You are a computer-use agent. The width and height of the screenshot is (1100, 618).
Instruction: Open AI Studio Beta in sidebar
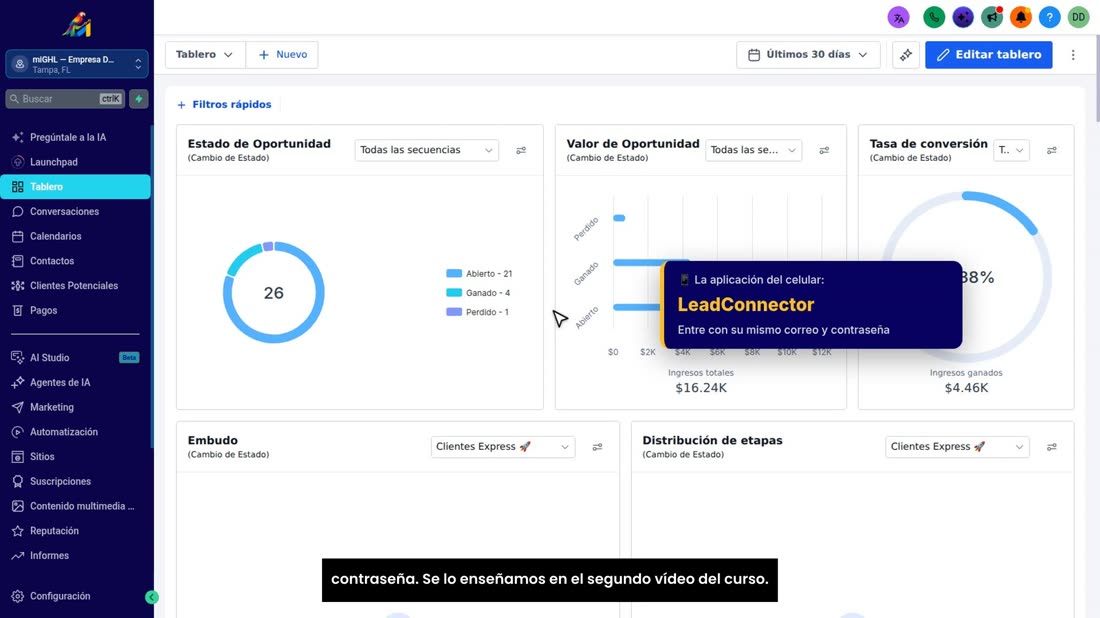coord(76,358)
